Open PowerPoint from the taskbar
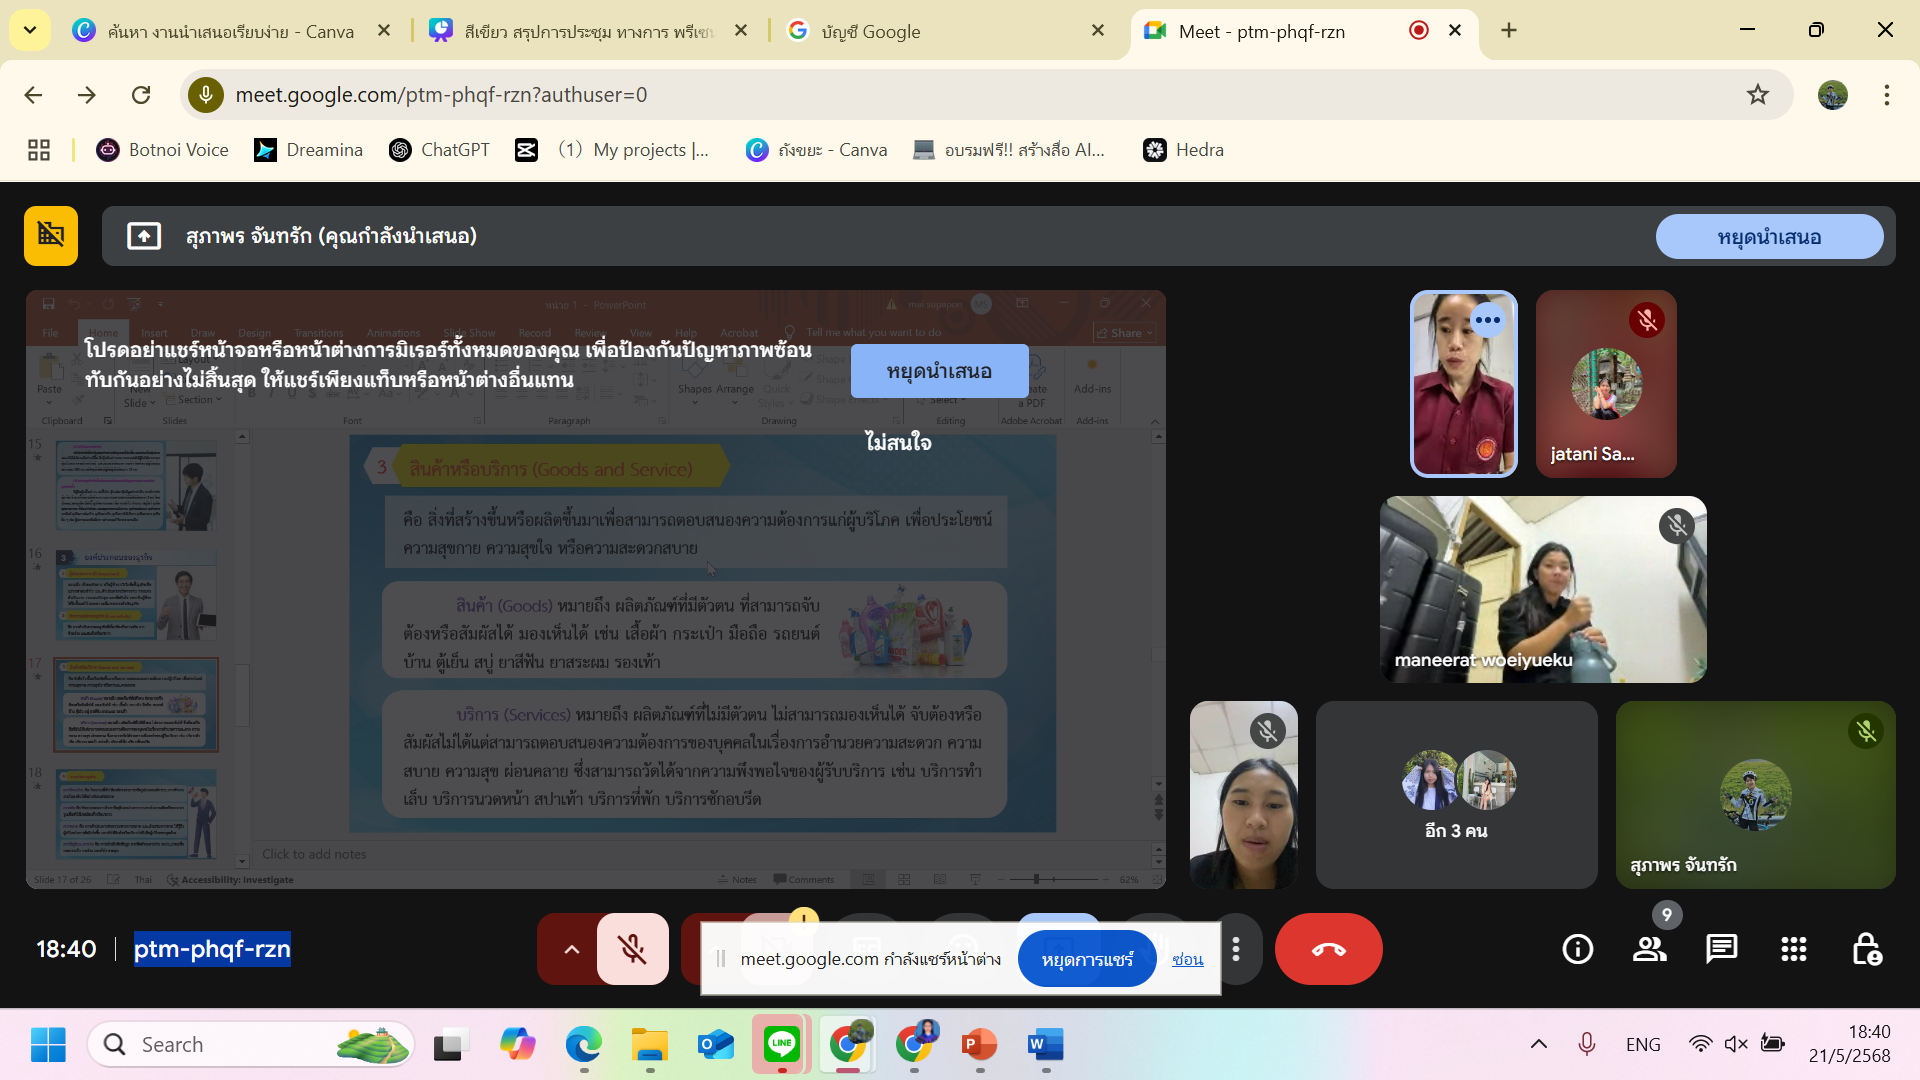The width and height of the screenshot is (1920, 1080). click(980, 1045)
